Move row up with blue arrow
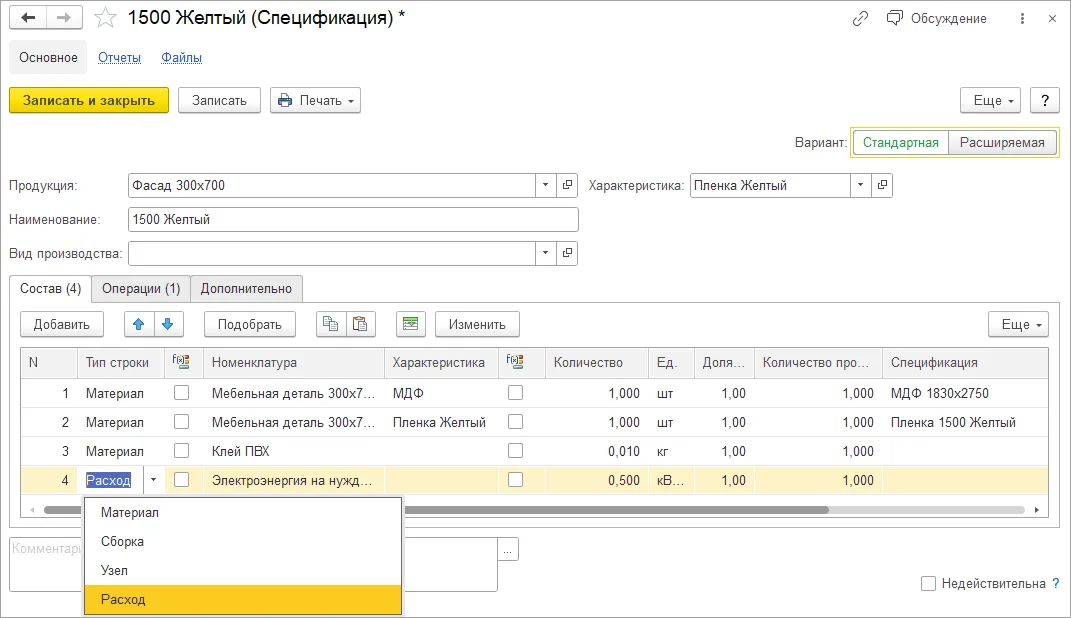Image resolution: width=1071 pixels, height=618 pixels. tap(139, 324)
